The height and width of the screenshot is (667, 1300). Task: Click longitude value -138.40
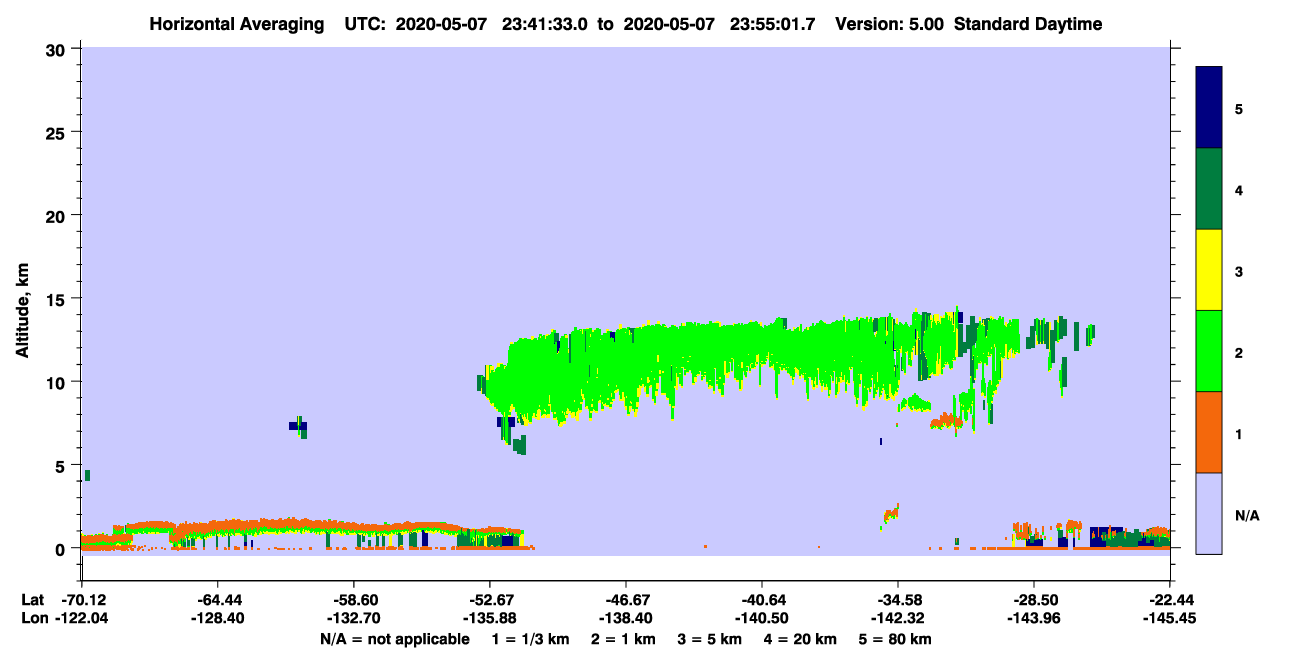626,618
